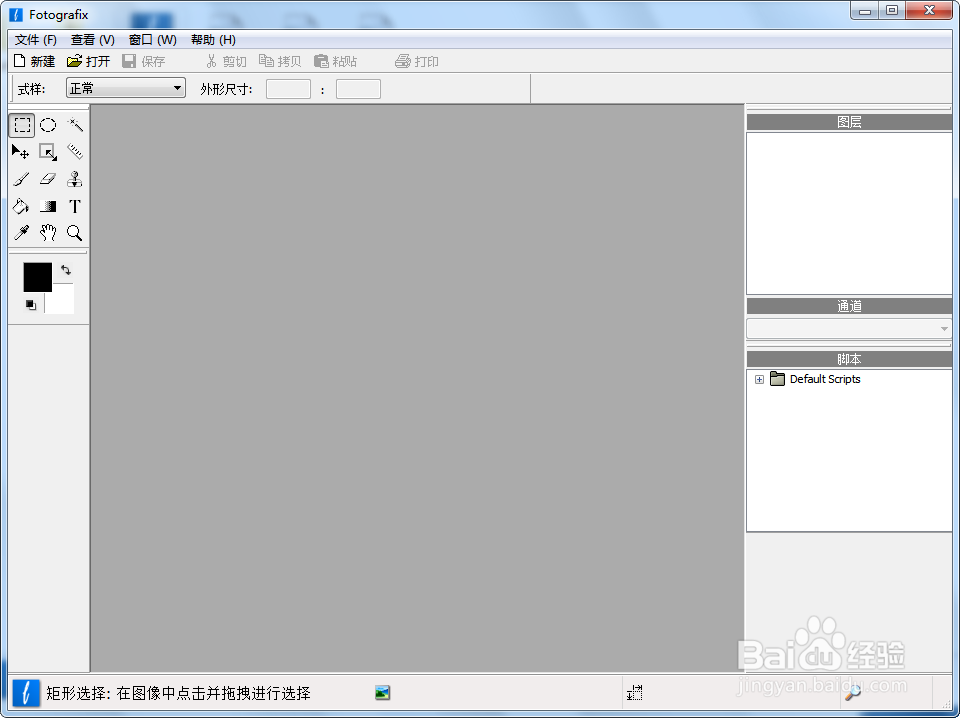Click the white background color swatch
This screenshot has height=718, width=960.
[x=63, y=301]
